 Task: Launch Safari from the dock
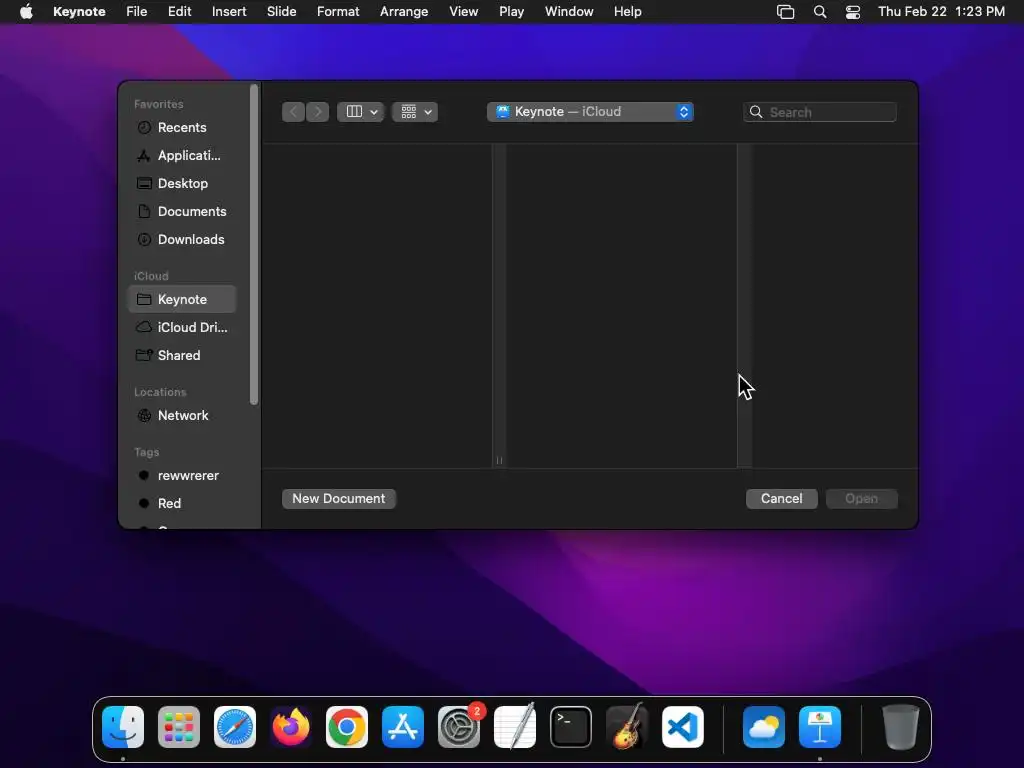(235, 727)
